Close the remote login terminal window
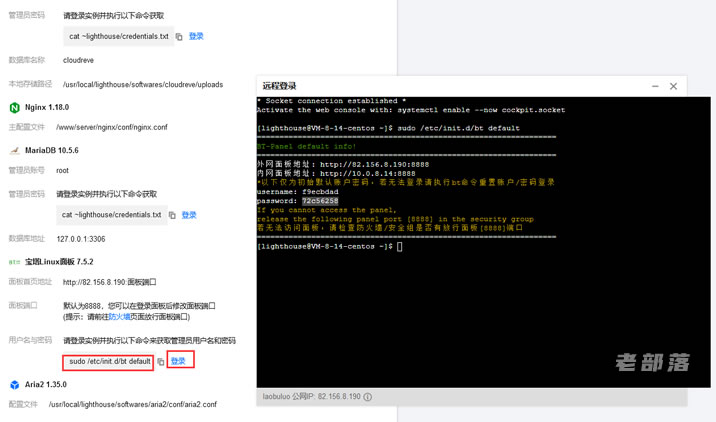 click(x=673, y=86)
